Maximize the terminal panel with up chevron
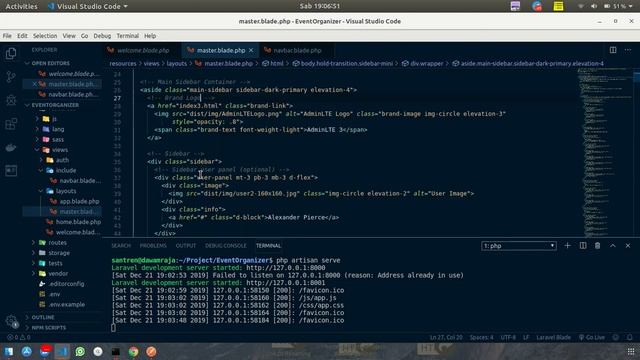Viewport: 640px width, 360px height. 613,246
